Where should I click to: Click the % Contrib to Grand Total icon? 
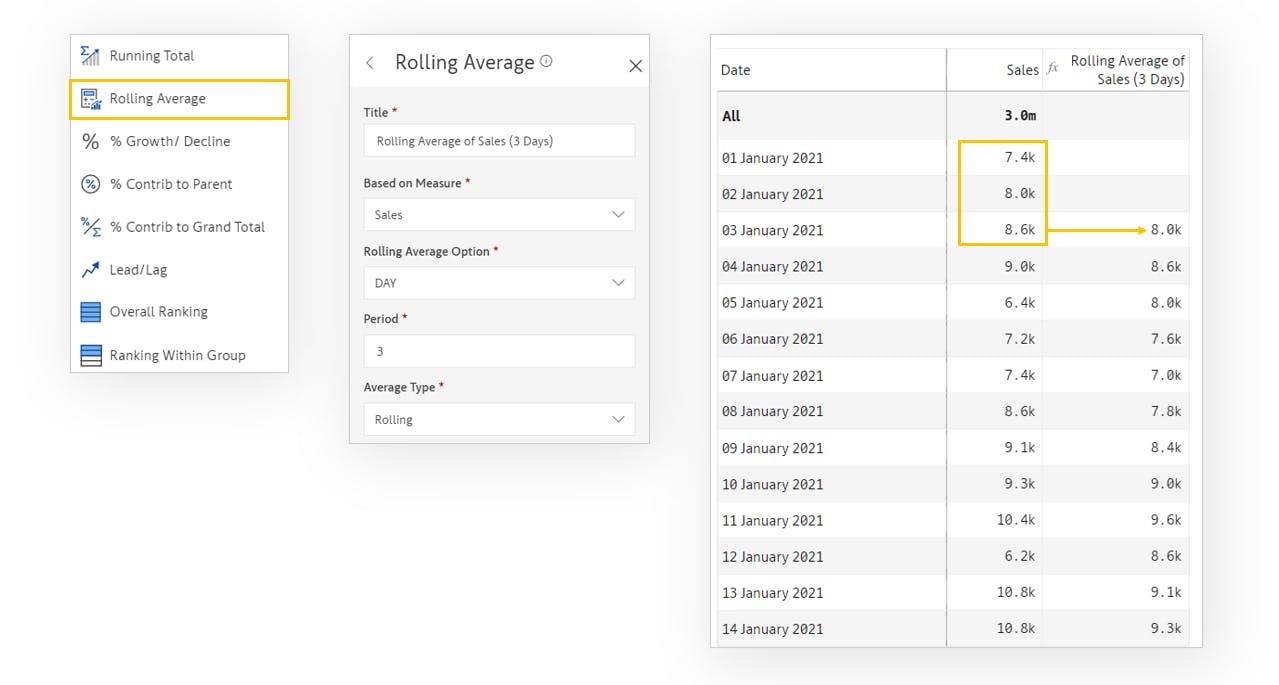[90, 227]
